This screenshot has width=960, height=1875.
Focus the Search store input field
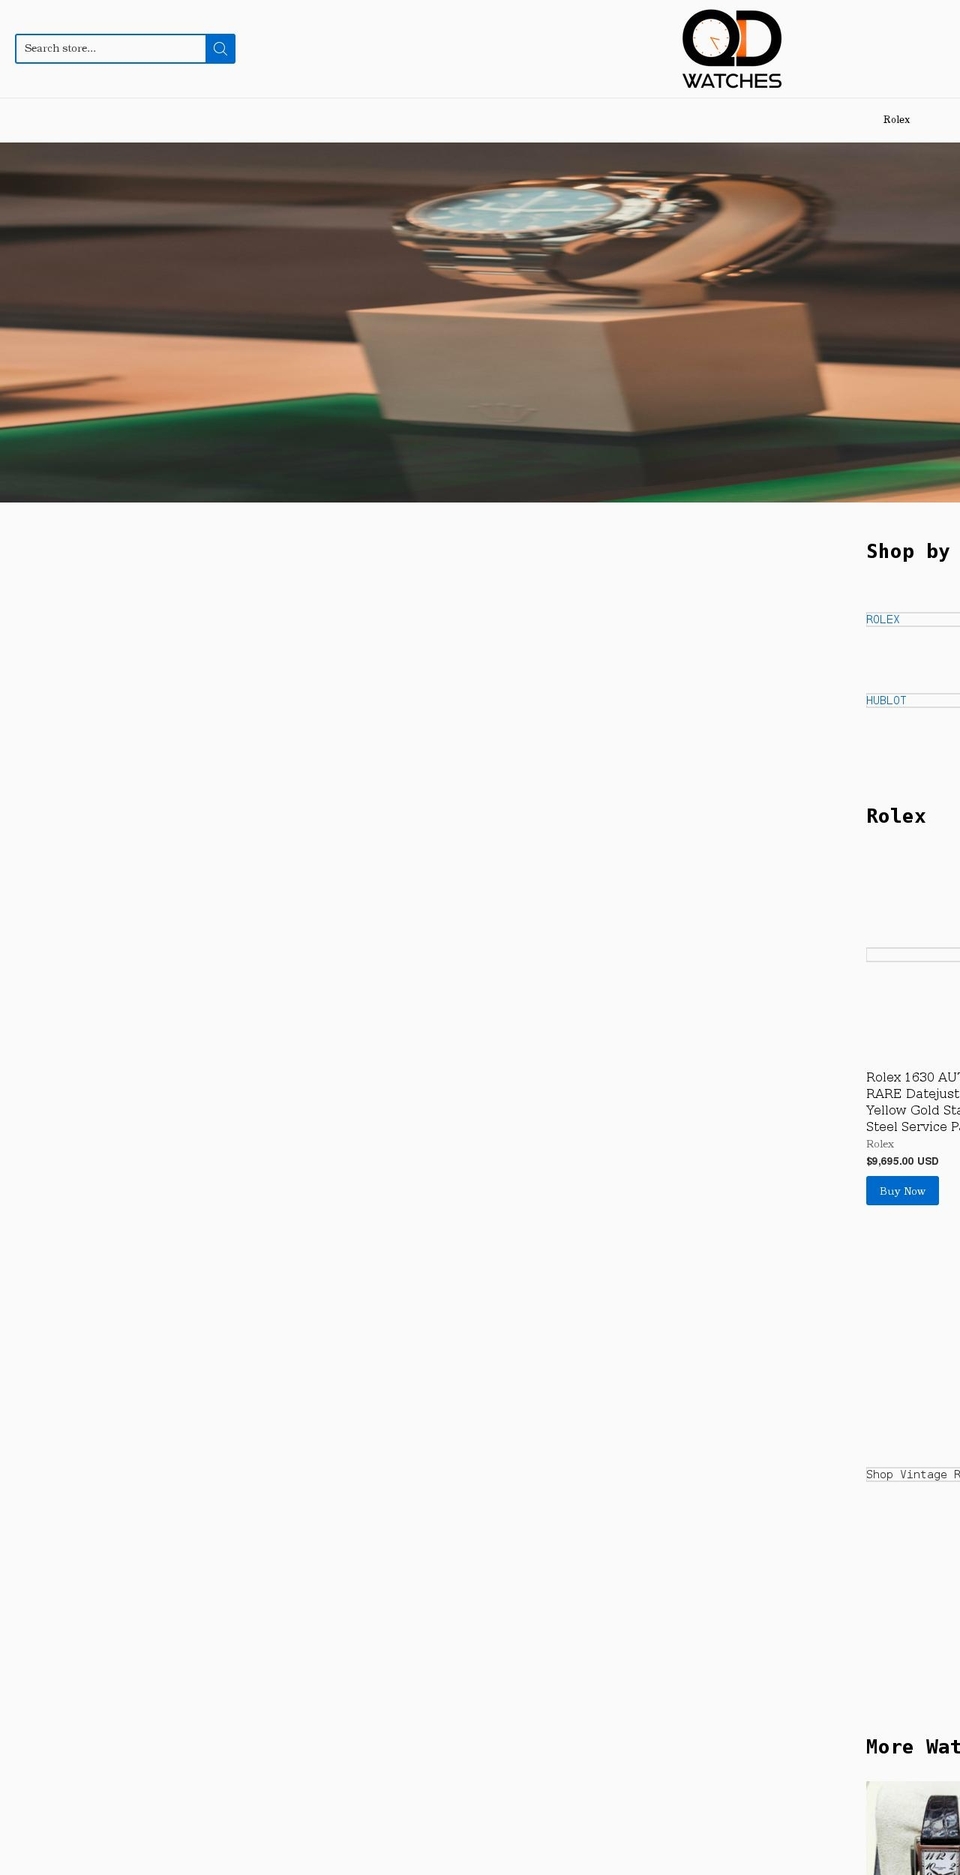(111, 49)
